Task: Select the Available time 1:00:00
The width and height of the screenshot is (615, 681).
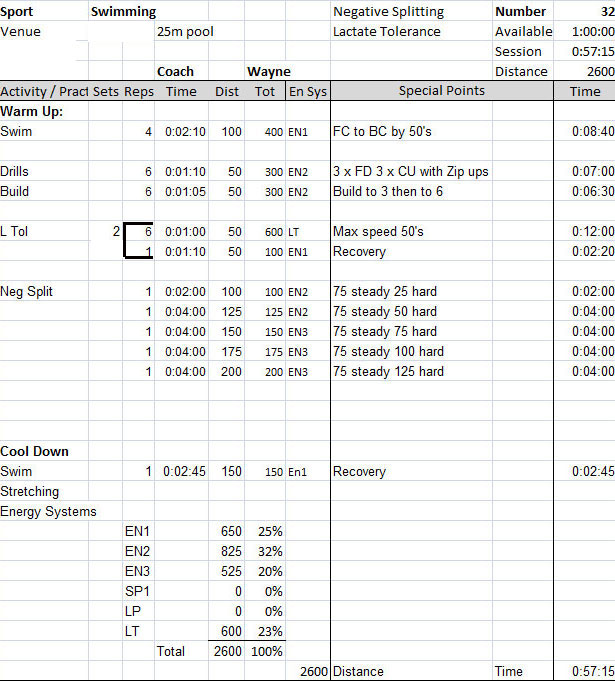Action: 593,32
